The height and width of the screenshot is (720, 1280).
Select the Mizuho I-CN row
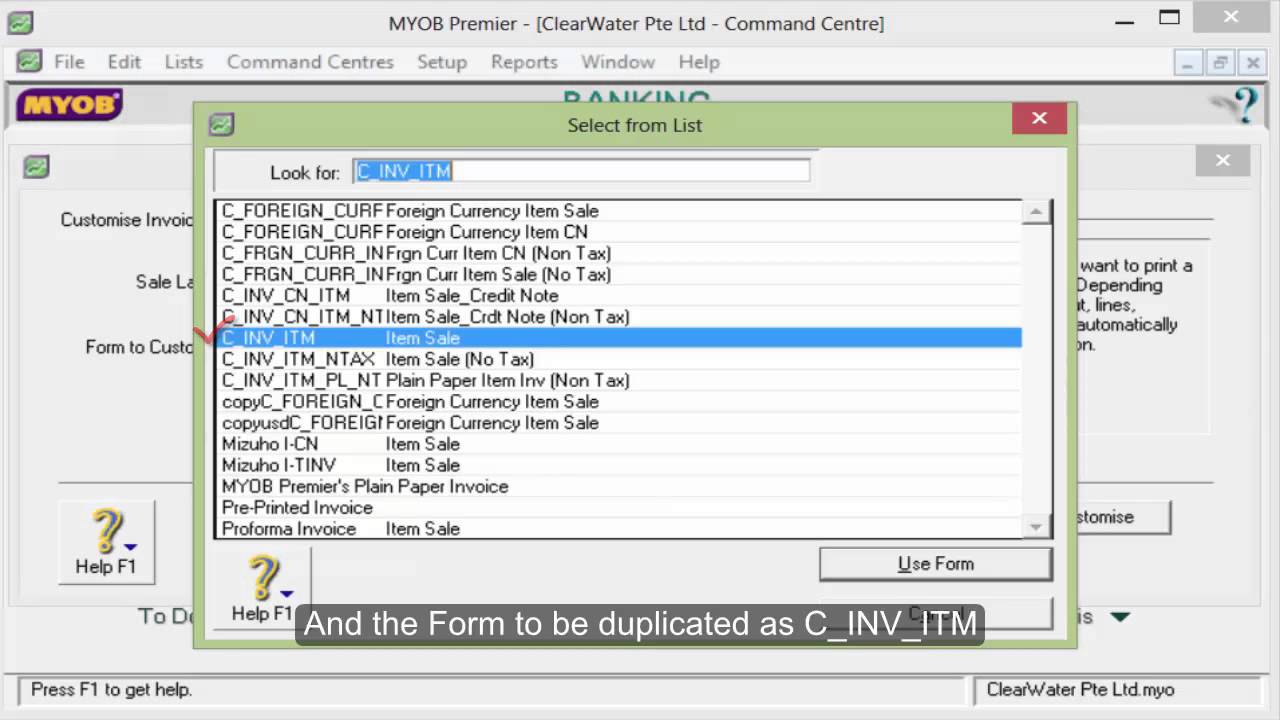619,444
